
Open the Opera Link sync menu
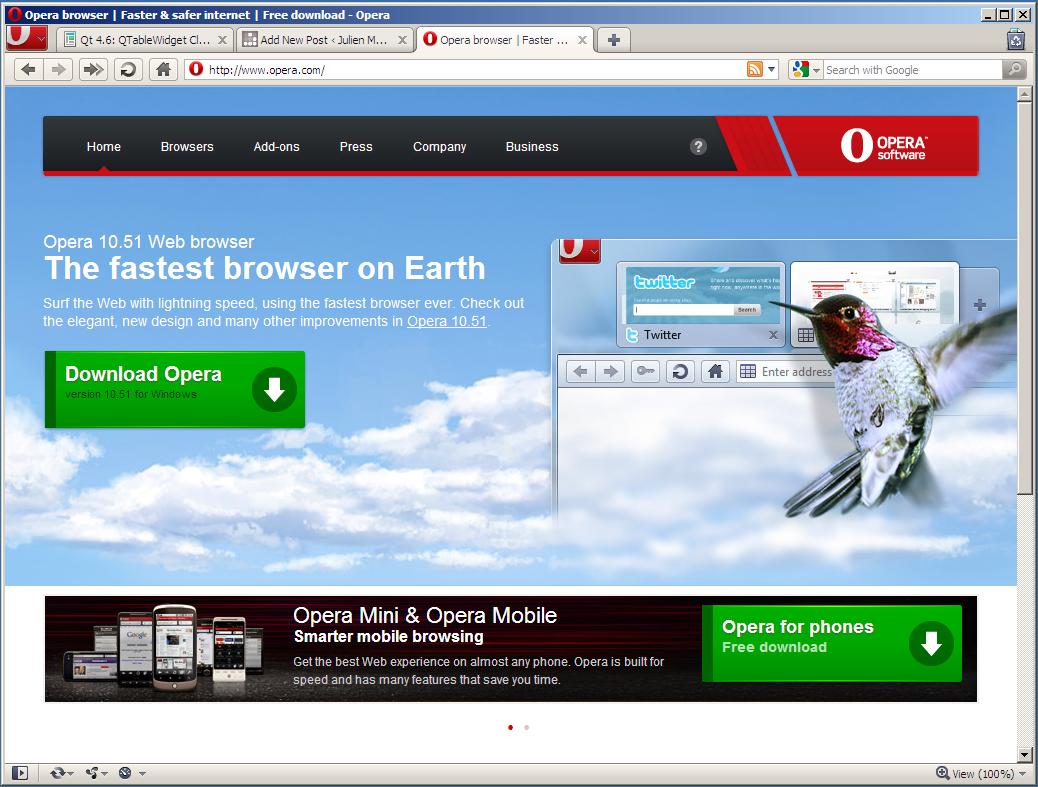point(62,773)
